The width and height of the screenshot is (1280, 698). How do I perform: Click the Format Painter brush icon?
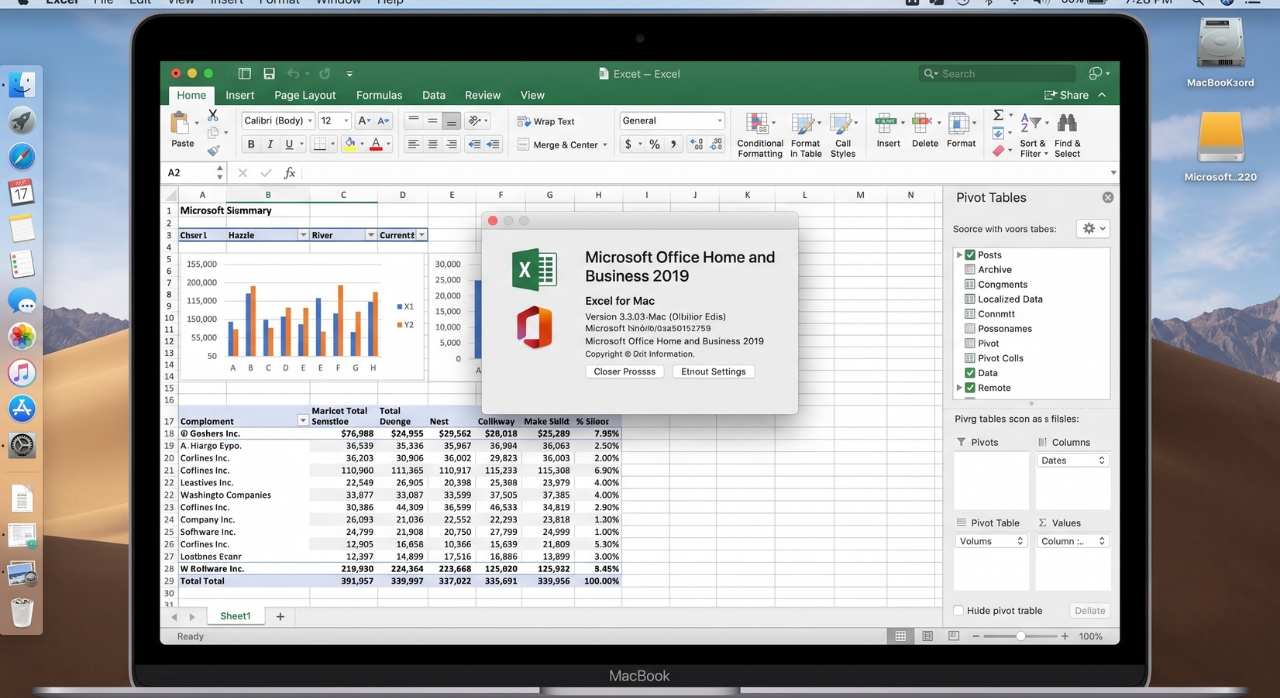212,150
